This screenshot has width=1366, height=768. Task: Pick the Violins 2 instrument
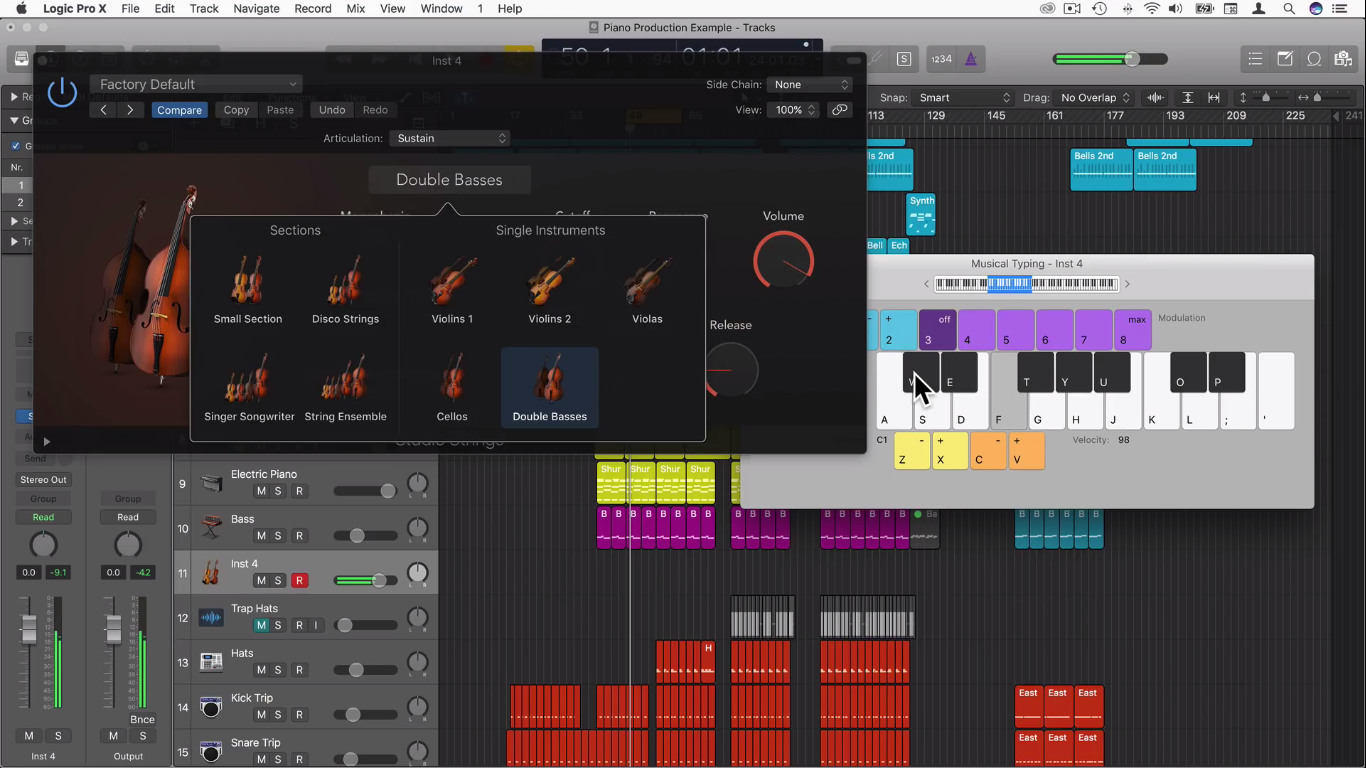coord(550,290)
